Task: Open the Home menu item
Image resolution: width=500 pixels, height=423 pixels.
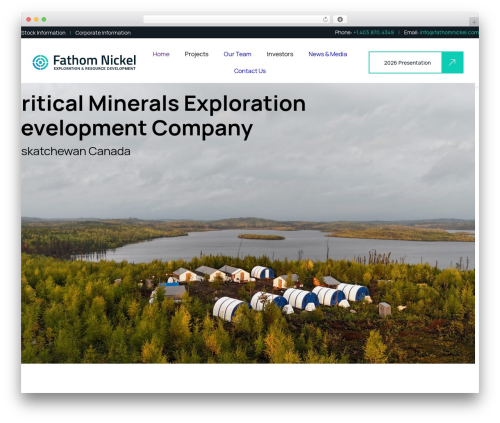Action: tap(161, 54)
